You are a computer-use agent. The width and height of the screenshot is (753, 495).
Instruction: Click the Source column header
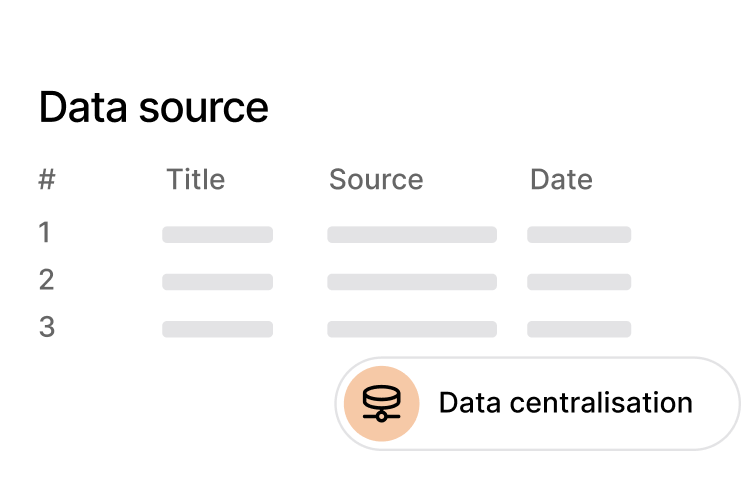click(376, 180)
